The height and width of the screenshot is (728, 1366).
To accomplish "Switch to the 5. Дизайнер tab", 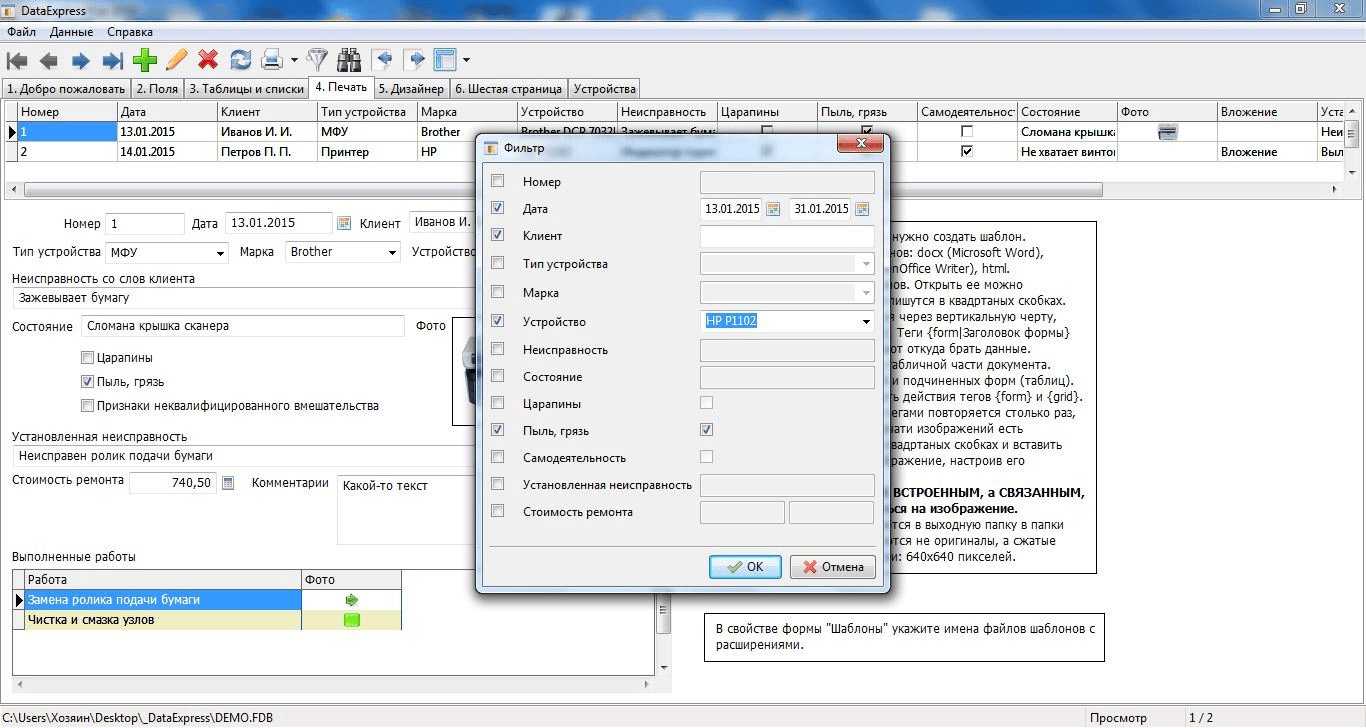I will 413,88.
